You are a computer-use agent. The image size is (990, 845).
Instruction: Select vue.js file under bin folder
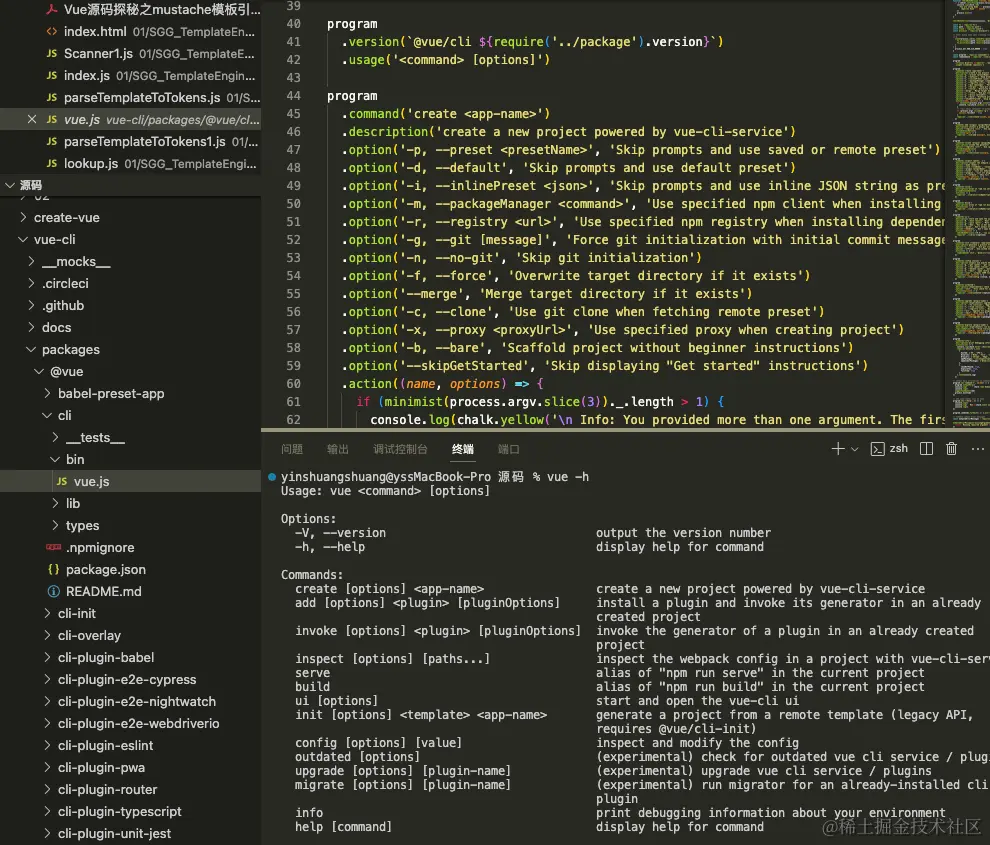130,481
